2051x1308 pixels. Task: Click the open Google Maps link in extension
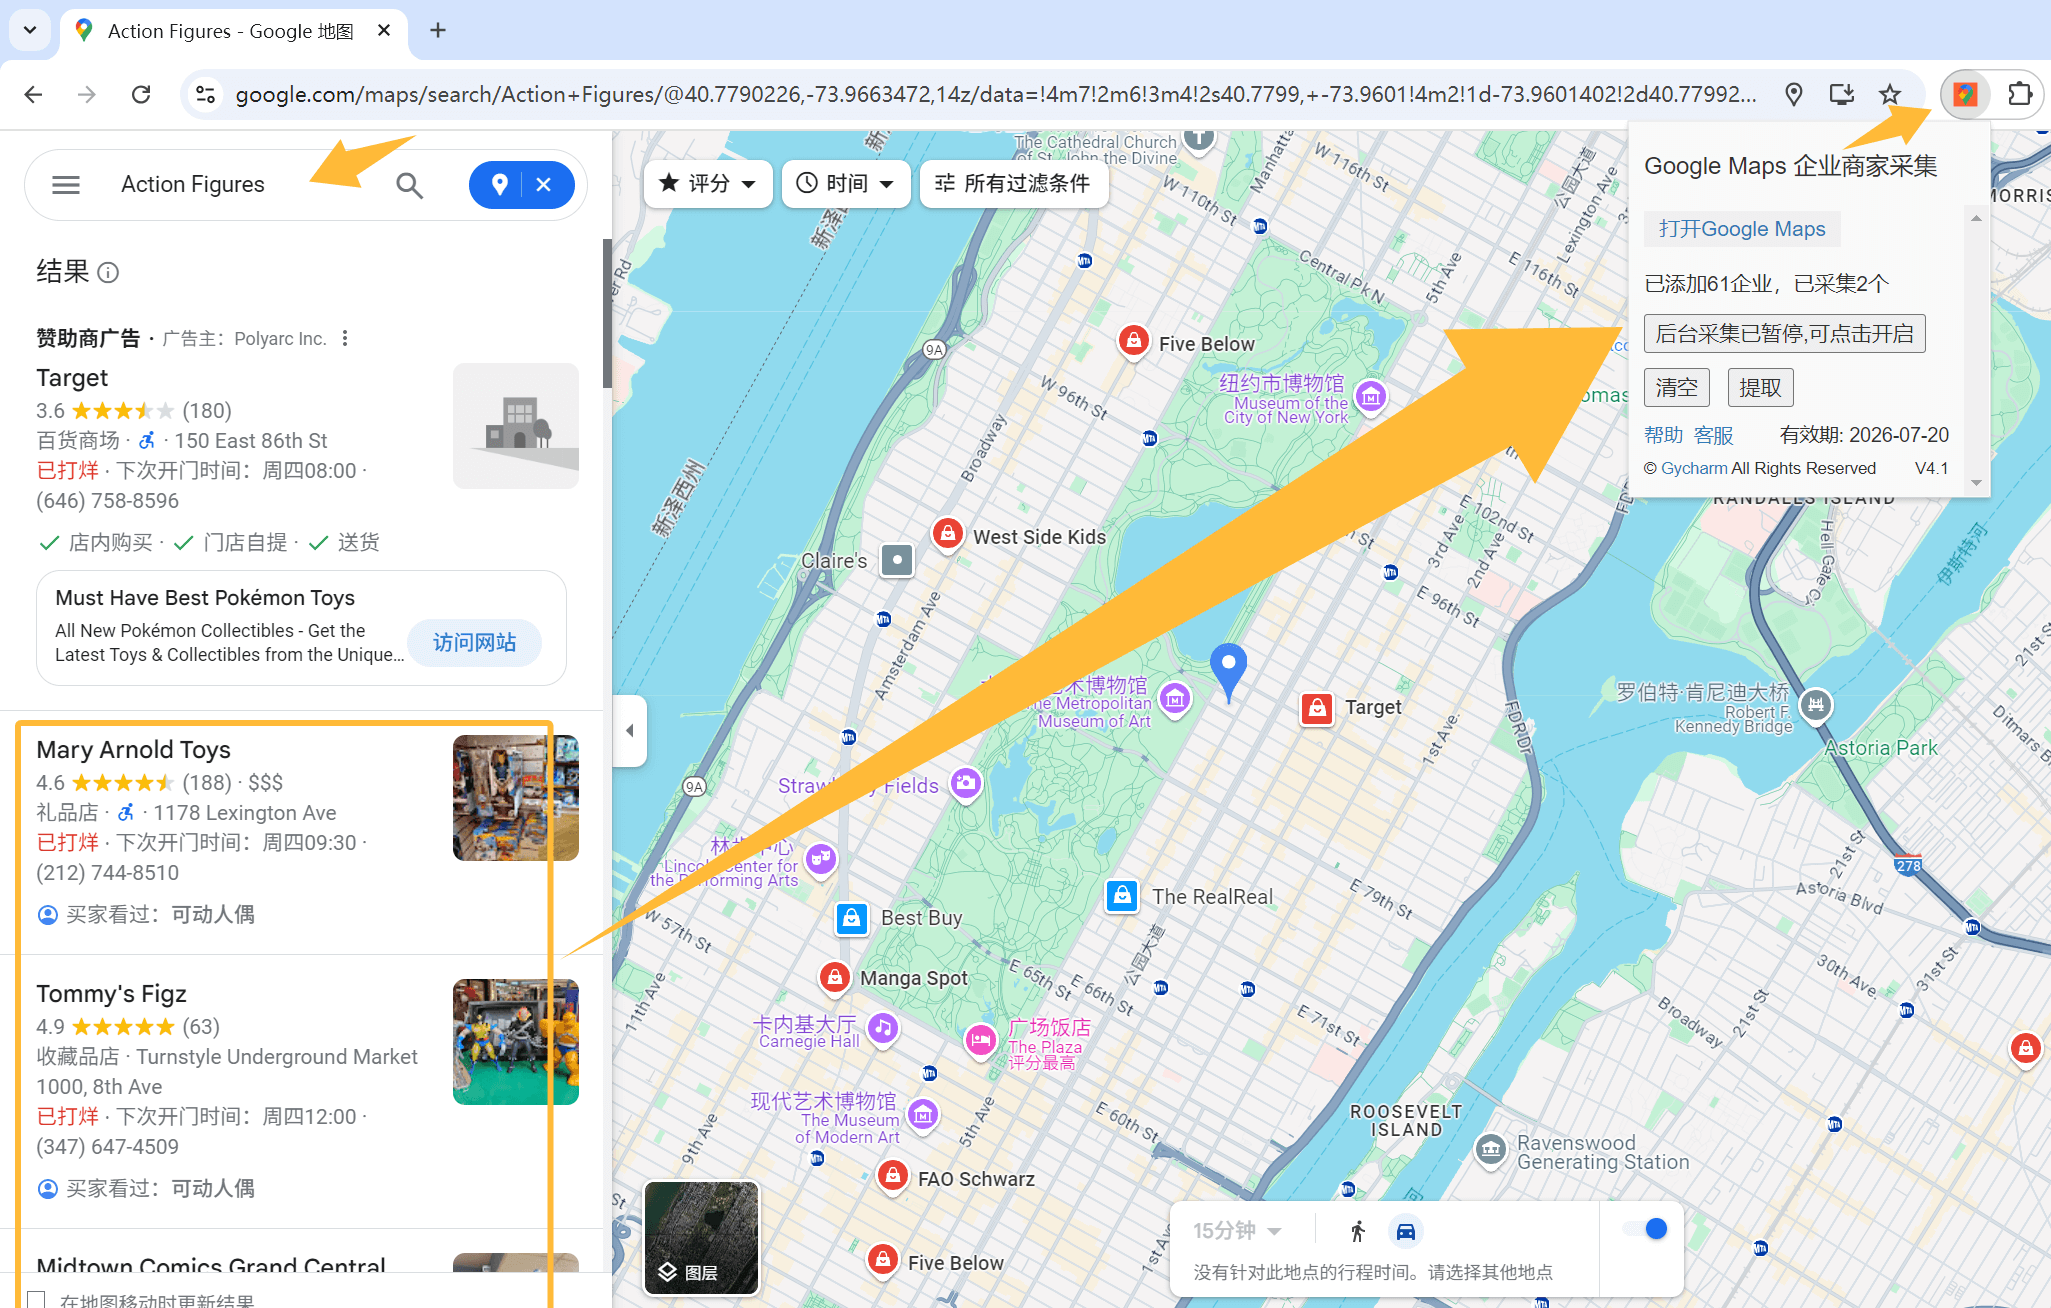tap(1742, 229)
